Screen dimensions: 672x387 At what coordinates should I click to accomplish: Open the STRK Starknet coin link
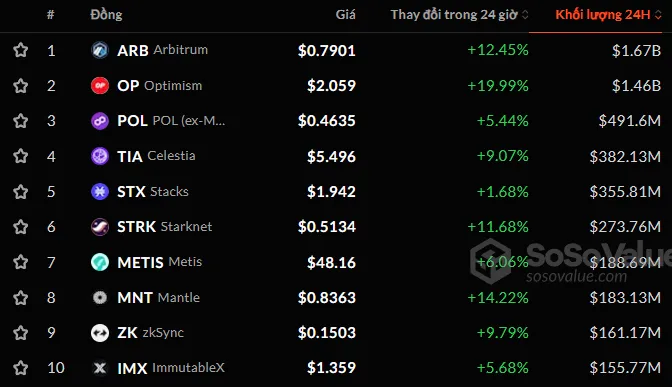coord(165,227)
